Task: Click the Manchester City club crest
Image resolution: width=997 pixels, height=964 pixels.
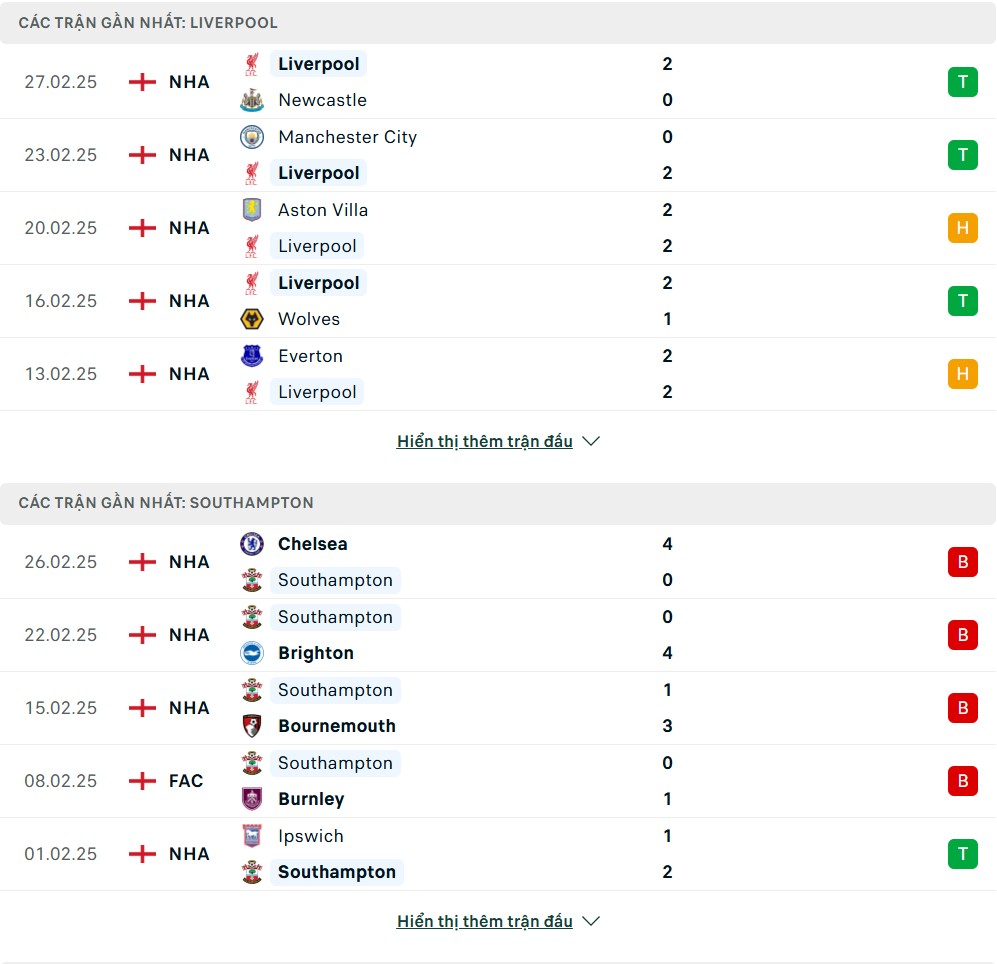Action: click(x=252, y=137)
